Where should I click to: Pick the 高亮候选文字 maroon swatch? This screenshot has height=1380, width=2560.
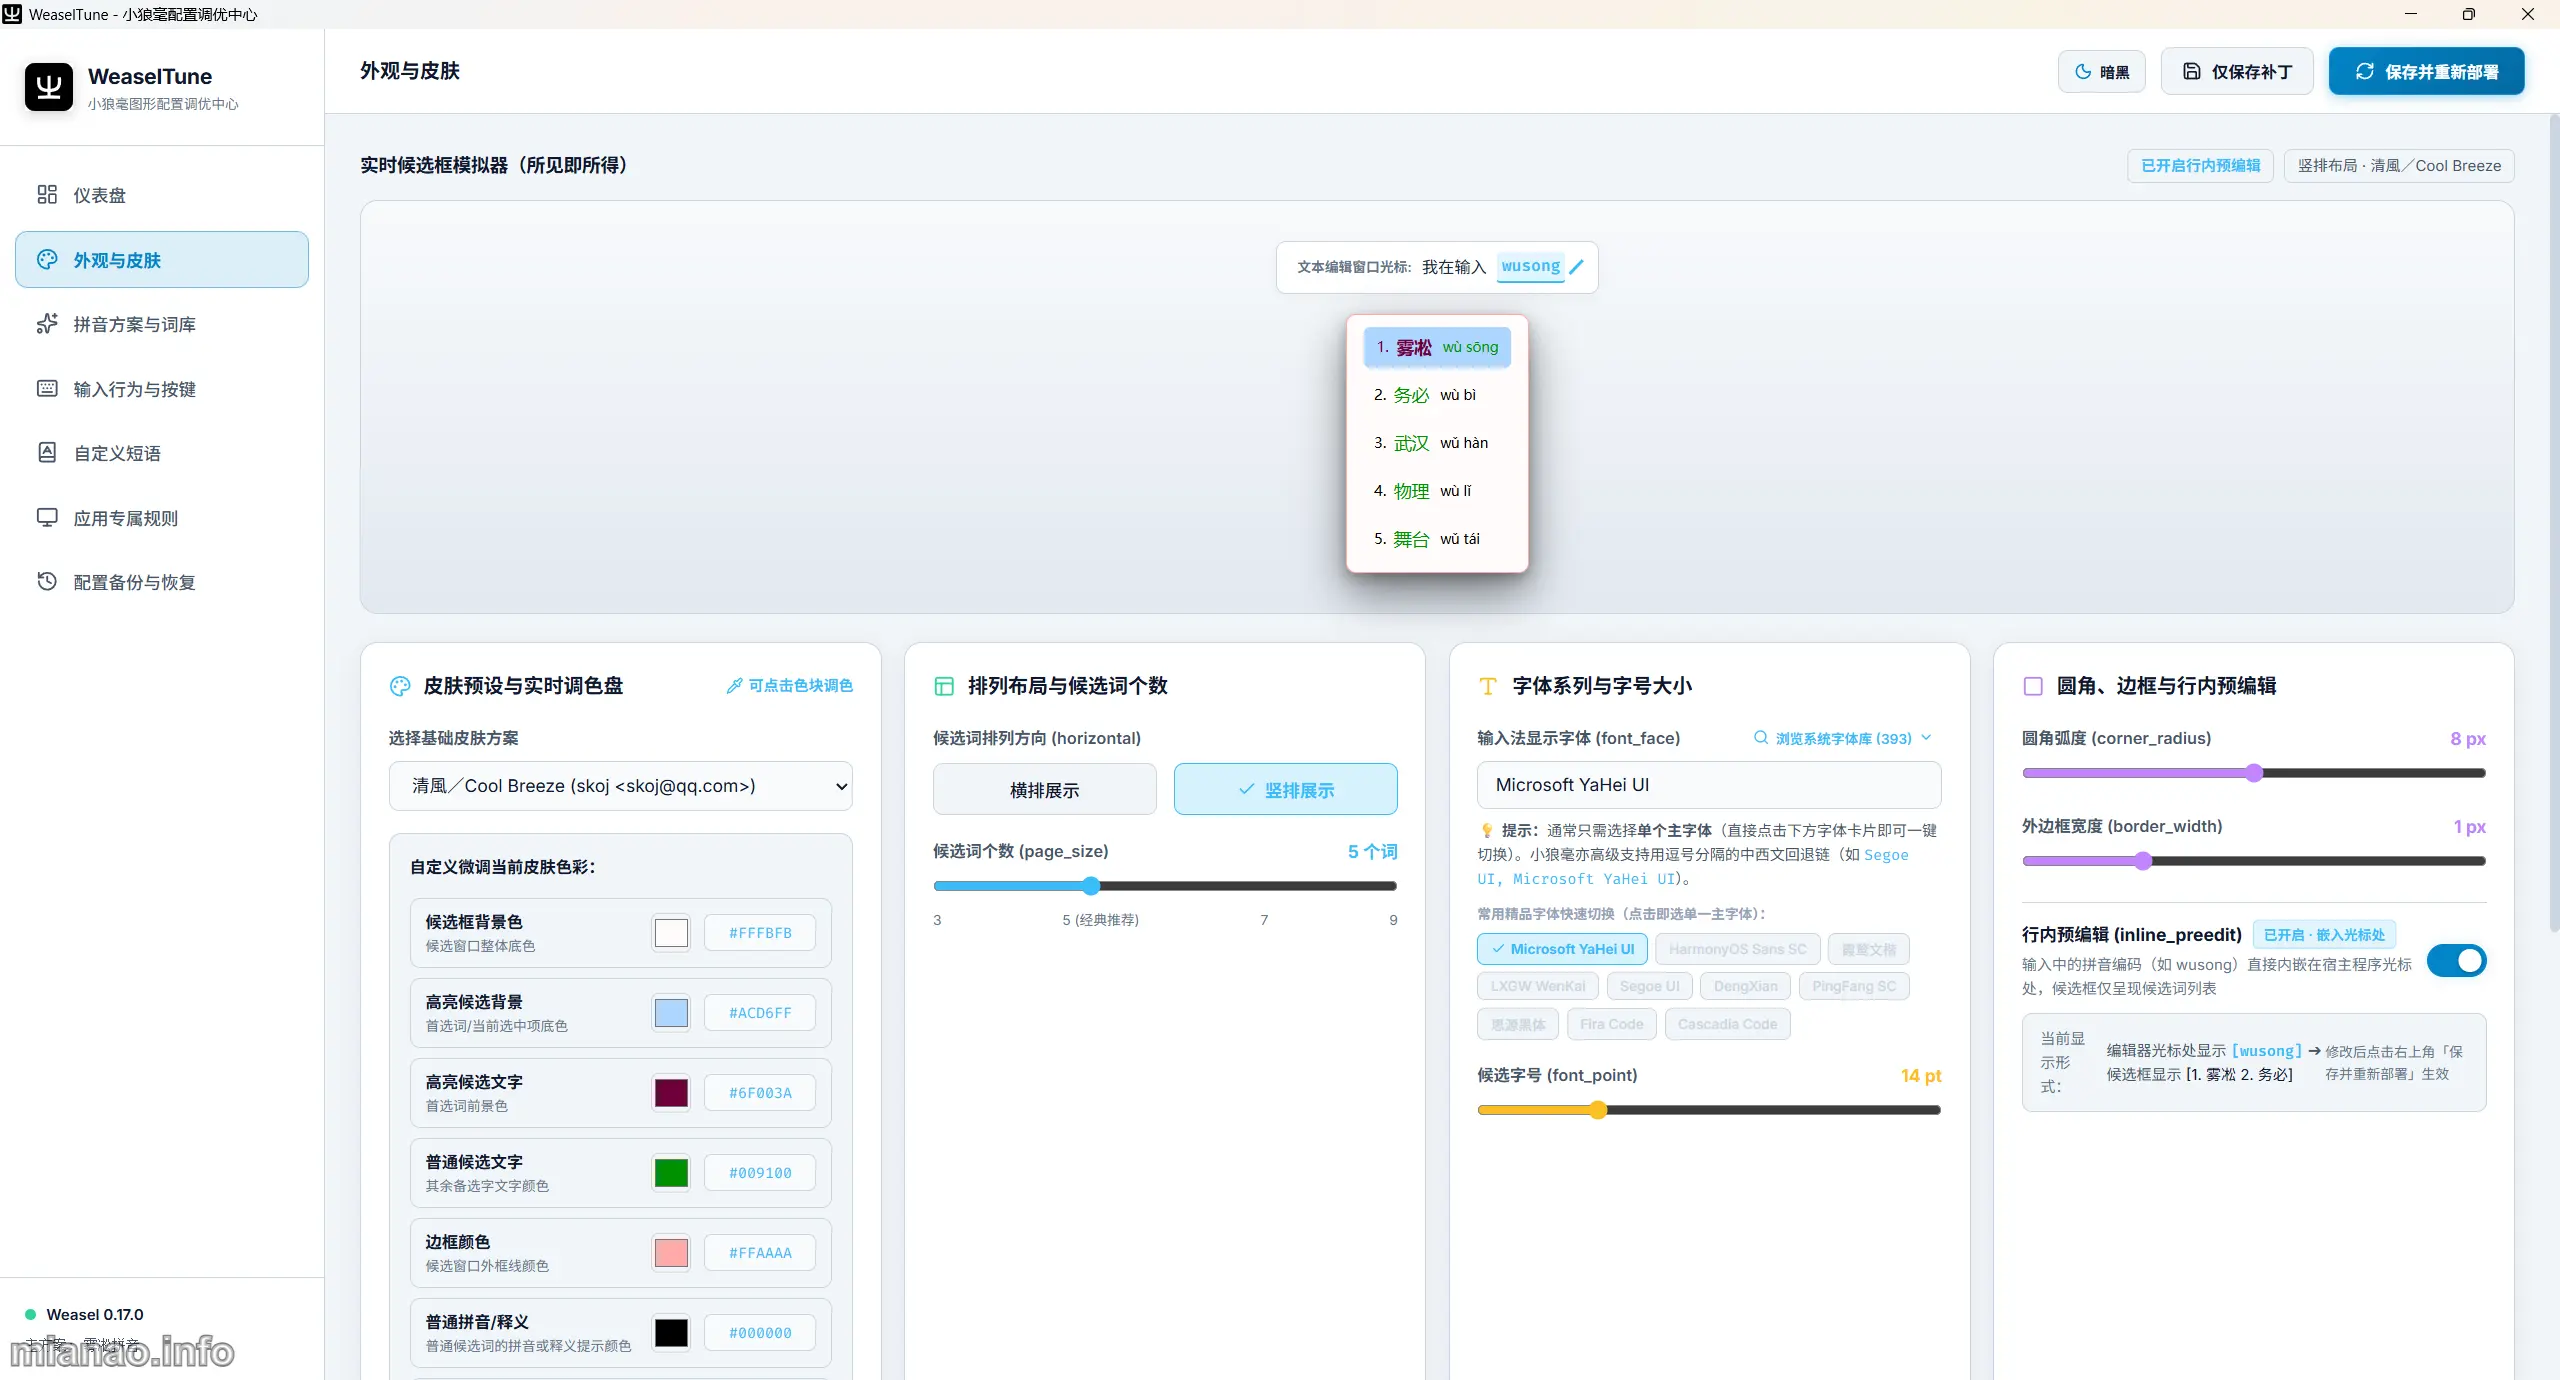click(671, 1093)
